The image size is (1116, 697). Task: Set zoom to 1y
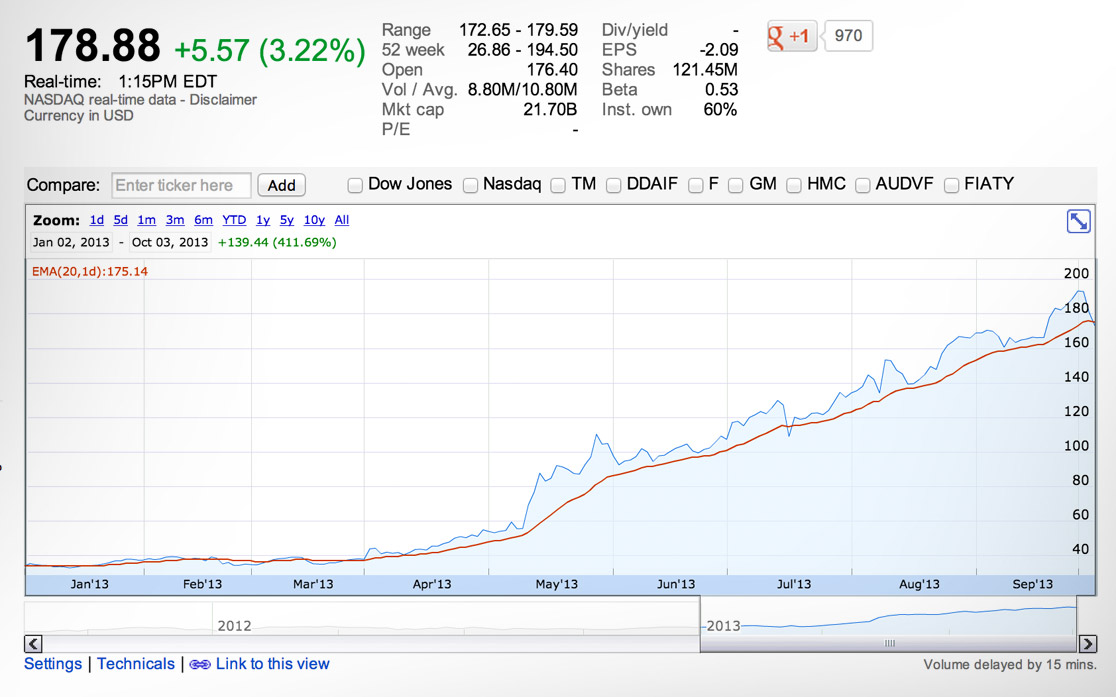click(x=263, y=220)
